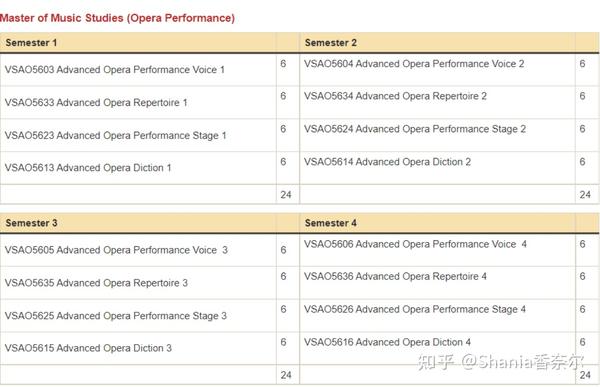Click VSAO5605 Advanced Opera Performance Voice 3
Viewport: 600px width, 387px height.
116,250
